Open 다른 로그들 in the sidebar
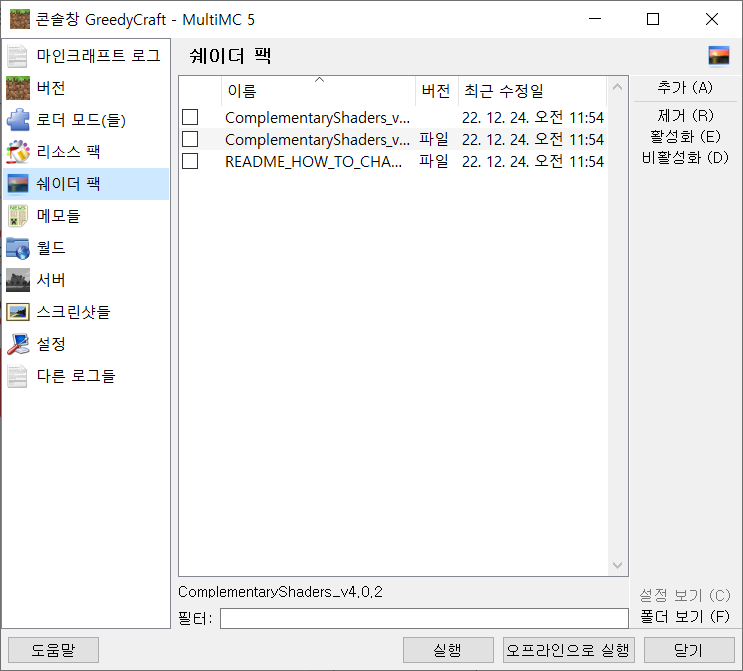This screenshot has height=671, width=743. [x=86, y=376]
